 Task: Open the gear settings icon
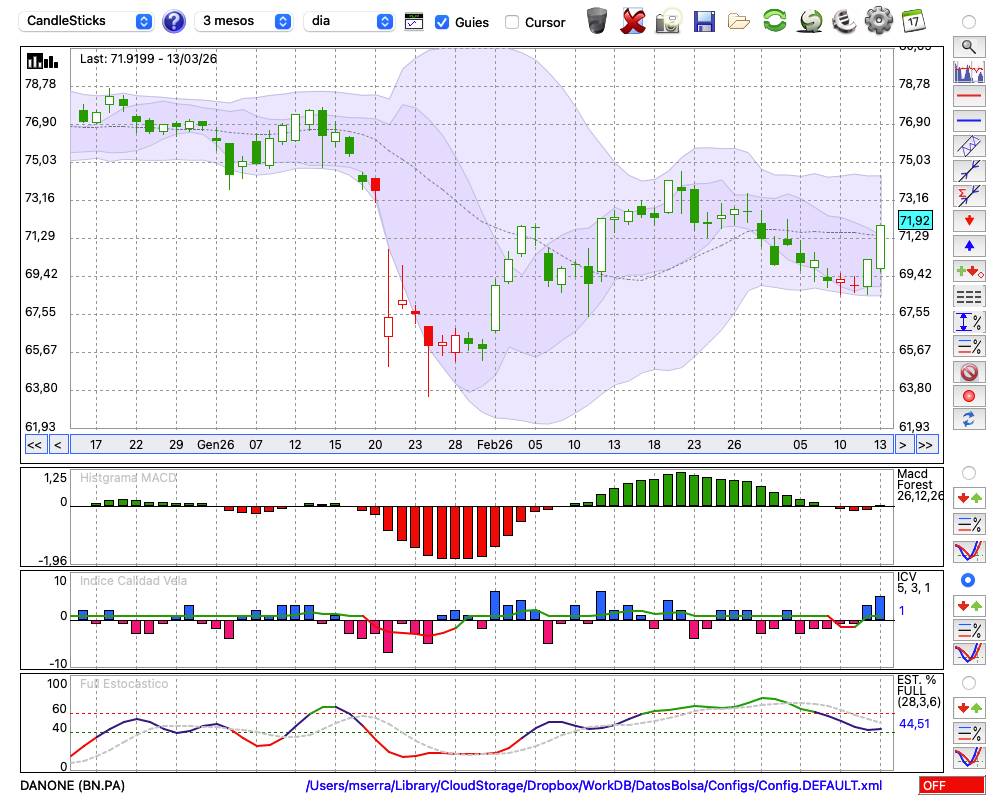[878, 20]
